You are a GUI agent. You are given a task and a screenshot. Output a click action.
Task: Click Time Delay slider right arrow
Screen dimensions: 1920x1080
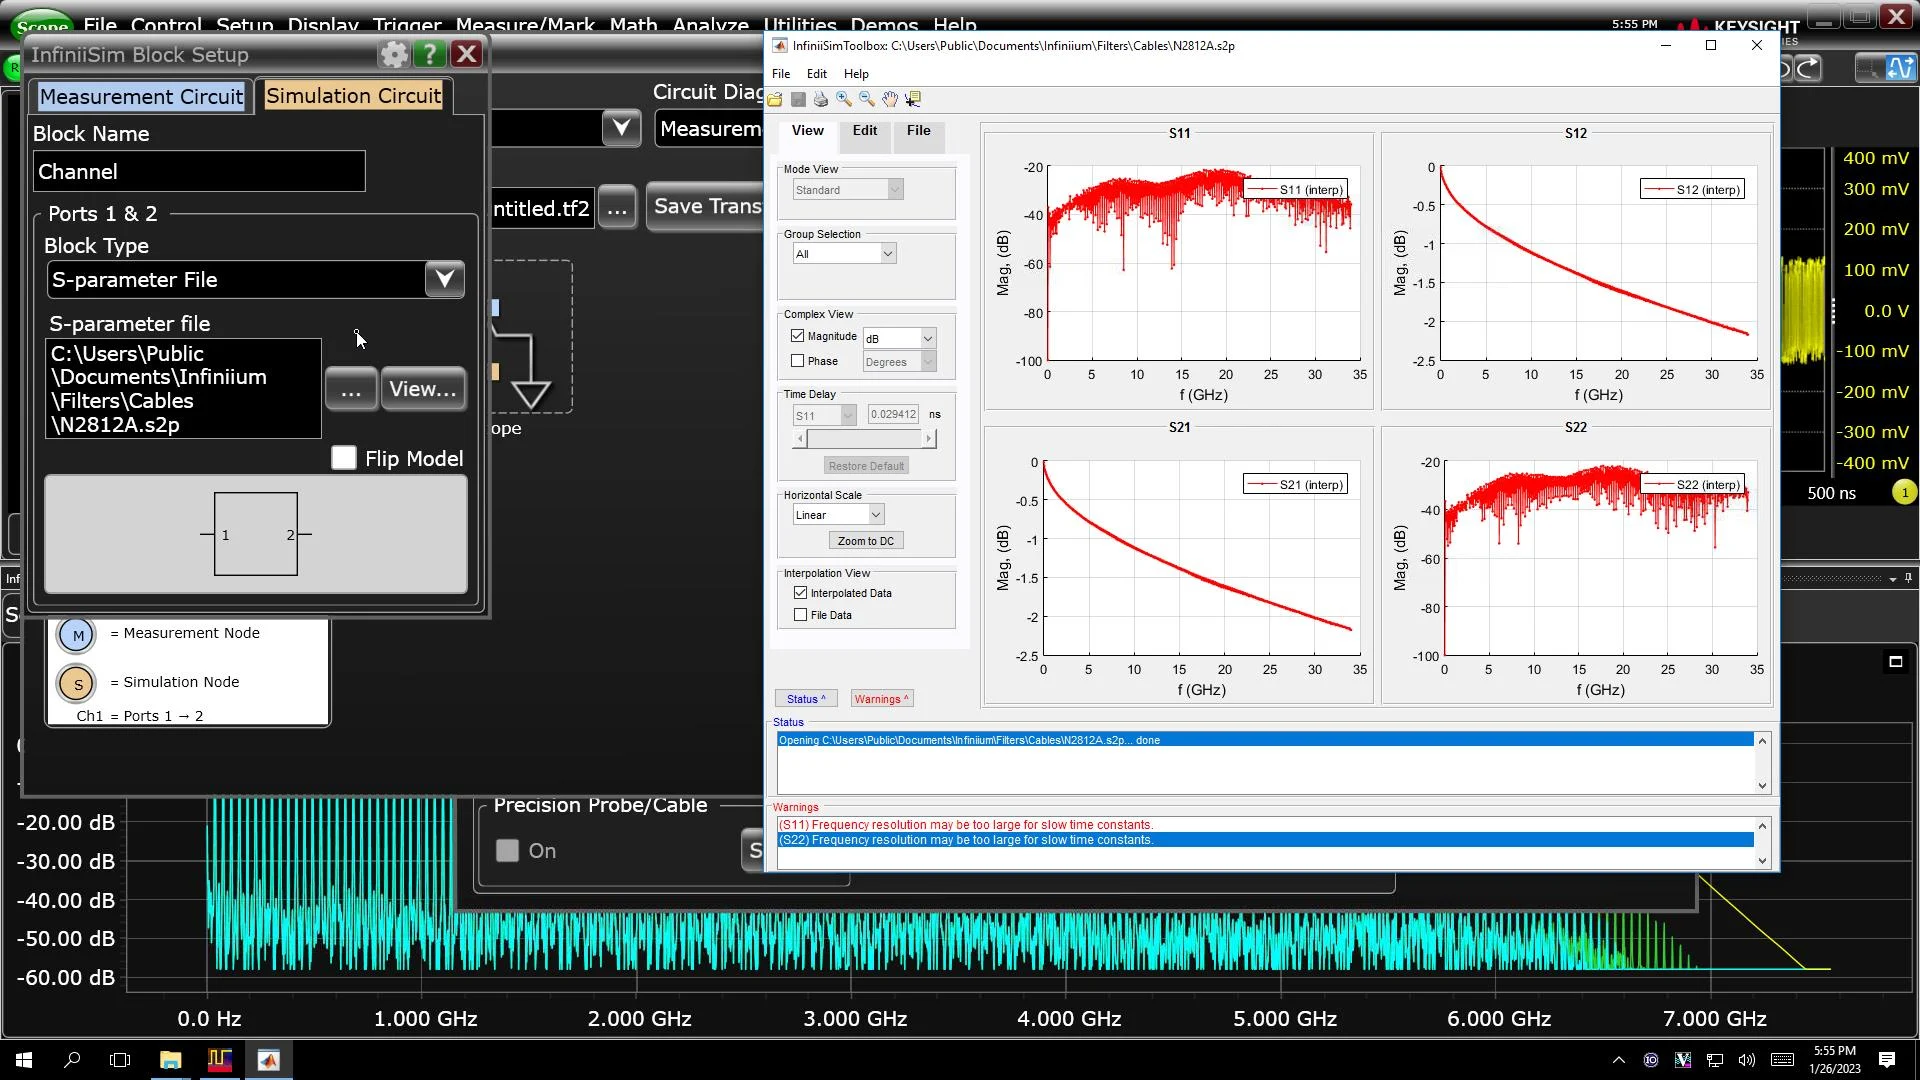pos(929,439)
